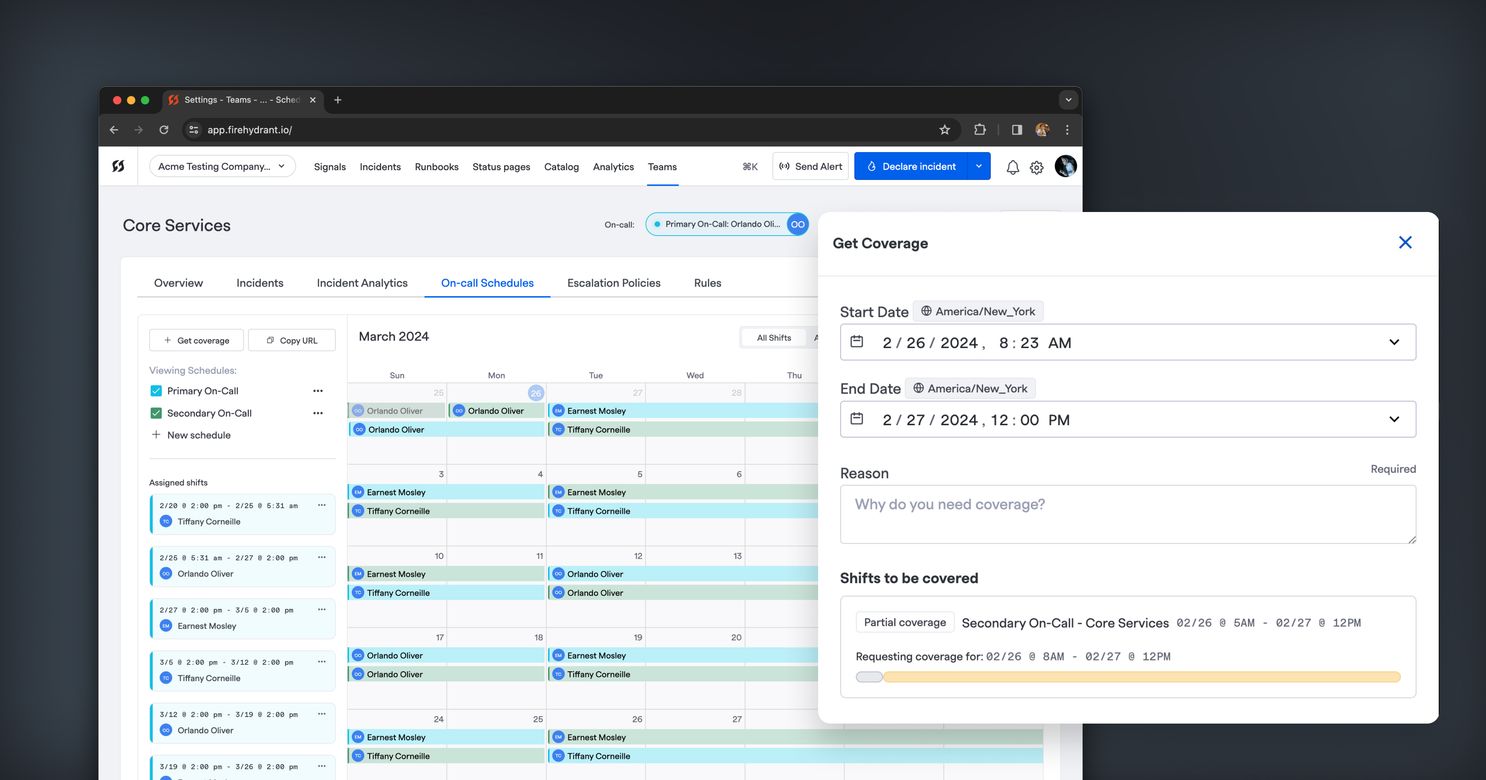Click the Copy URL button
This screenshot has height=780, width=1486.
(292, 340)
